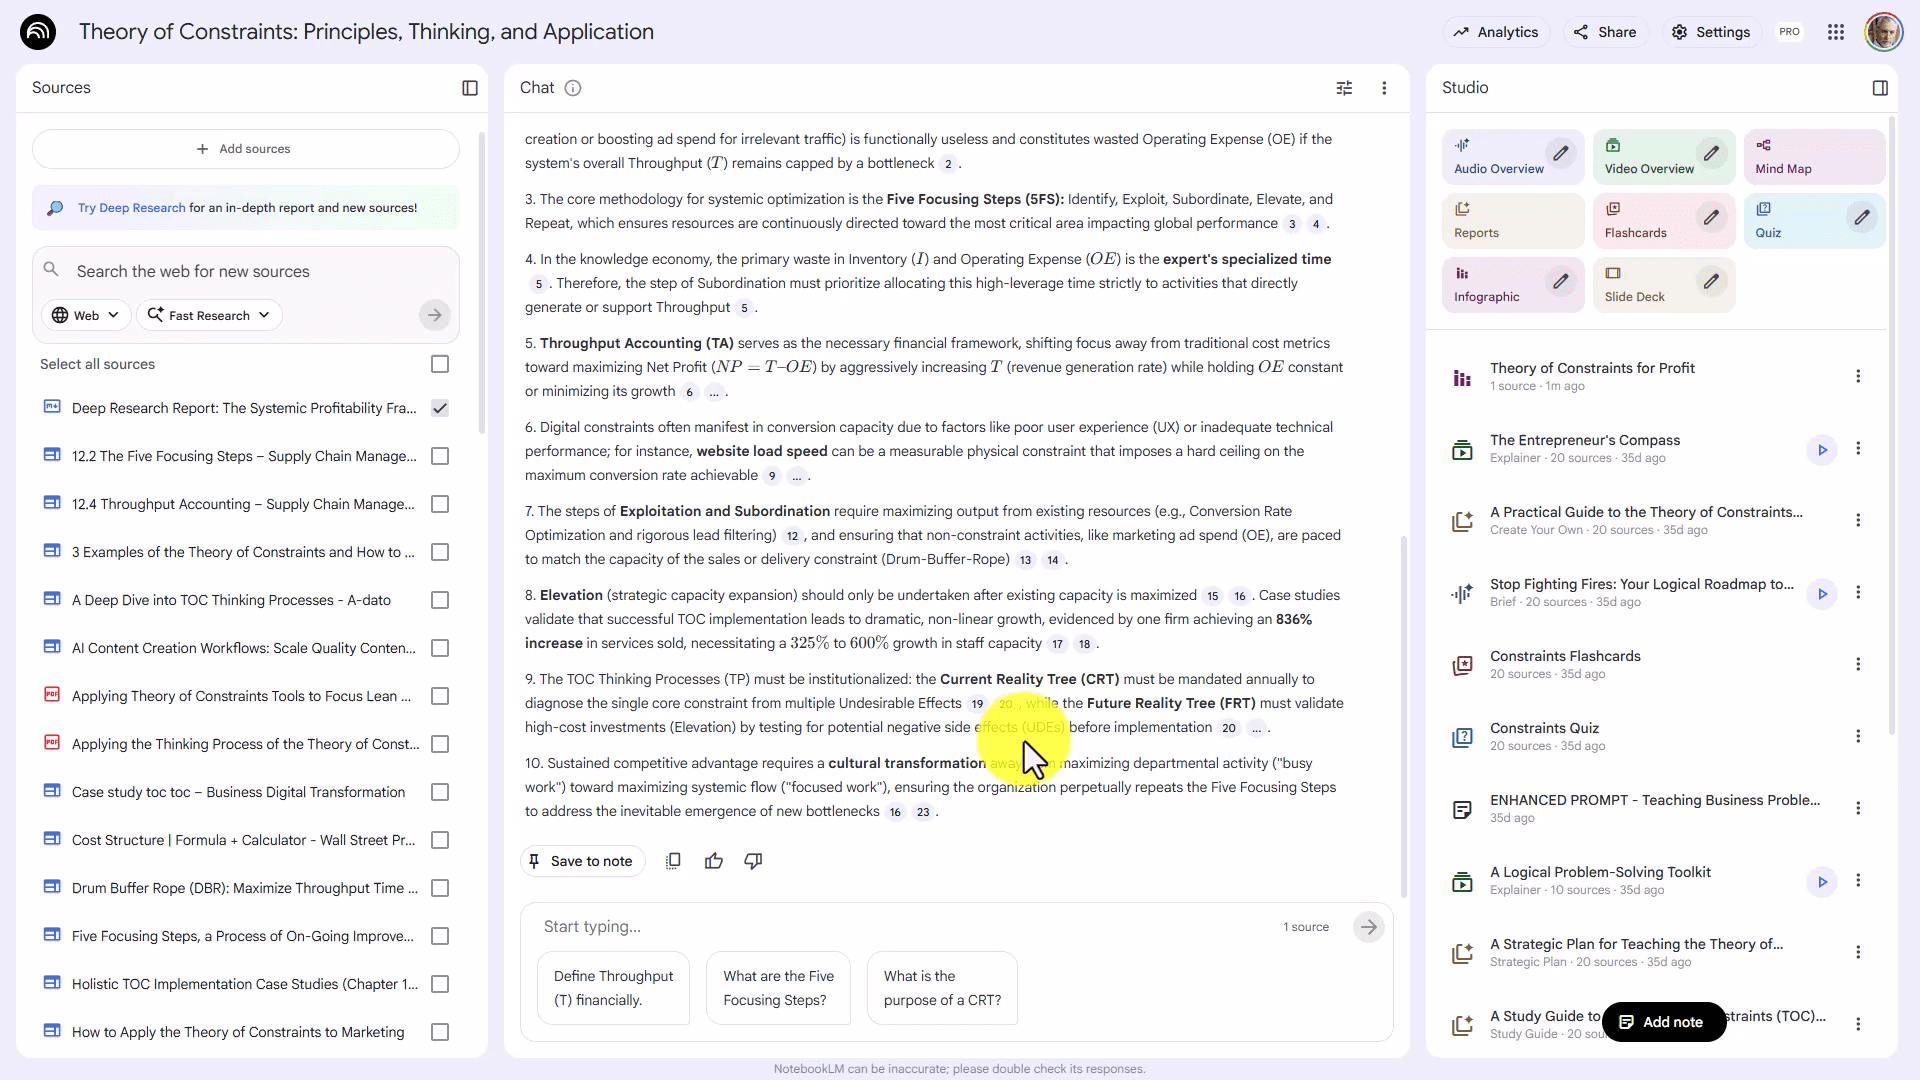Expand the Web source dropdown
Viewport: 1920px width, 1080px height.
(x=86, y=315)
